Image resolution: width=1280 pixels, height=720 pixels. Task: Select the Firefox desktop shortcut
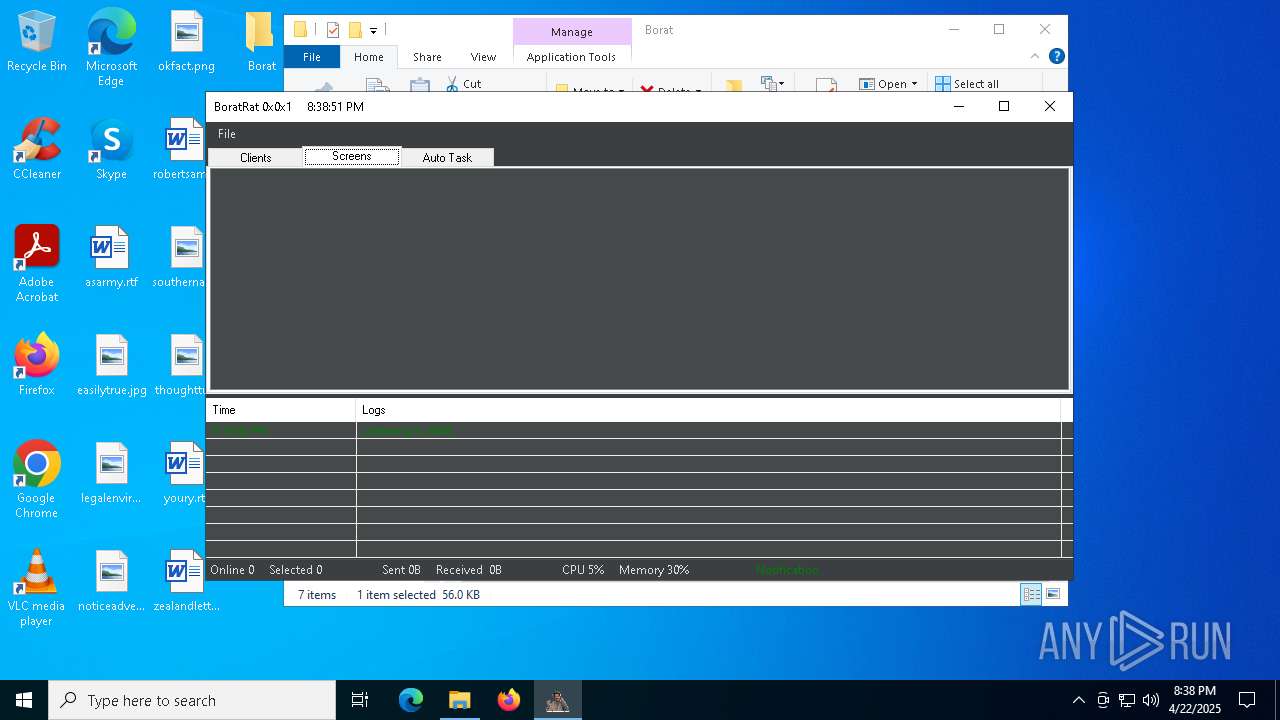tap(37, 366)
